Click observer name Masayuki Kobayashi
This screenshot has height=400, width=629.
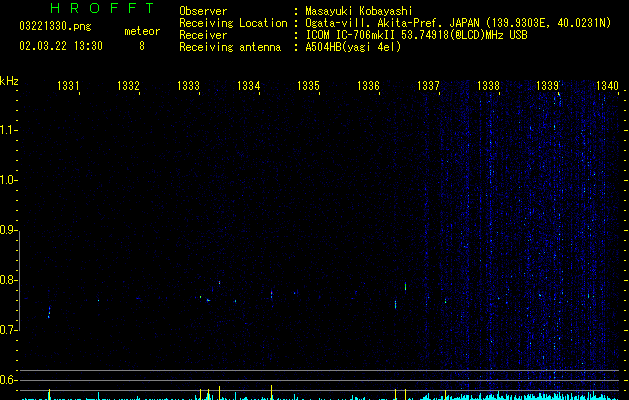[x=359, y=11]
